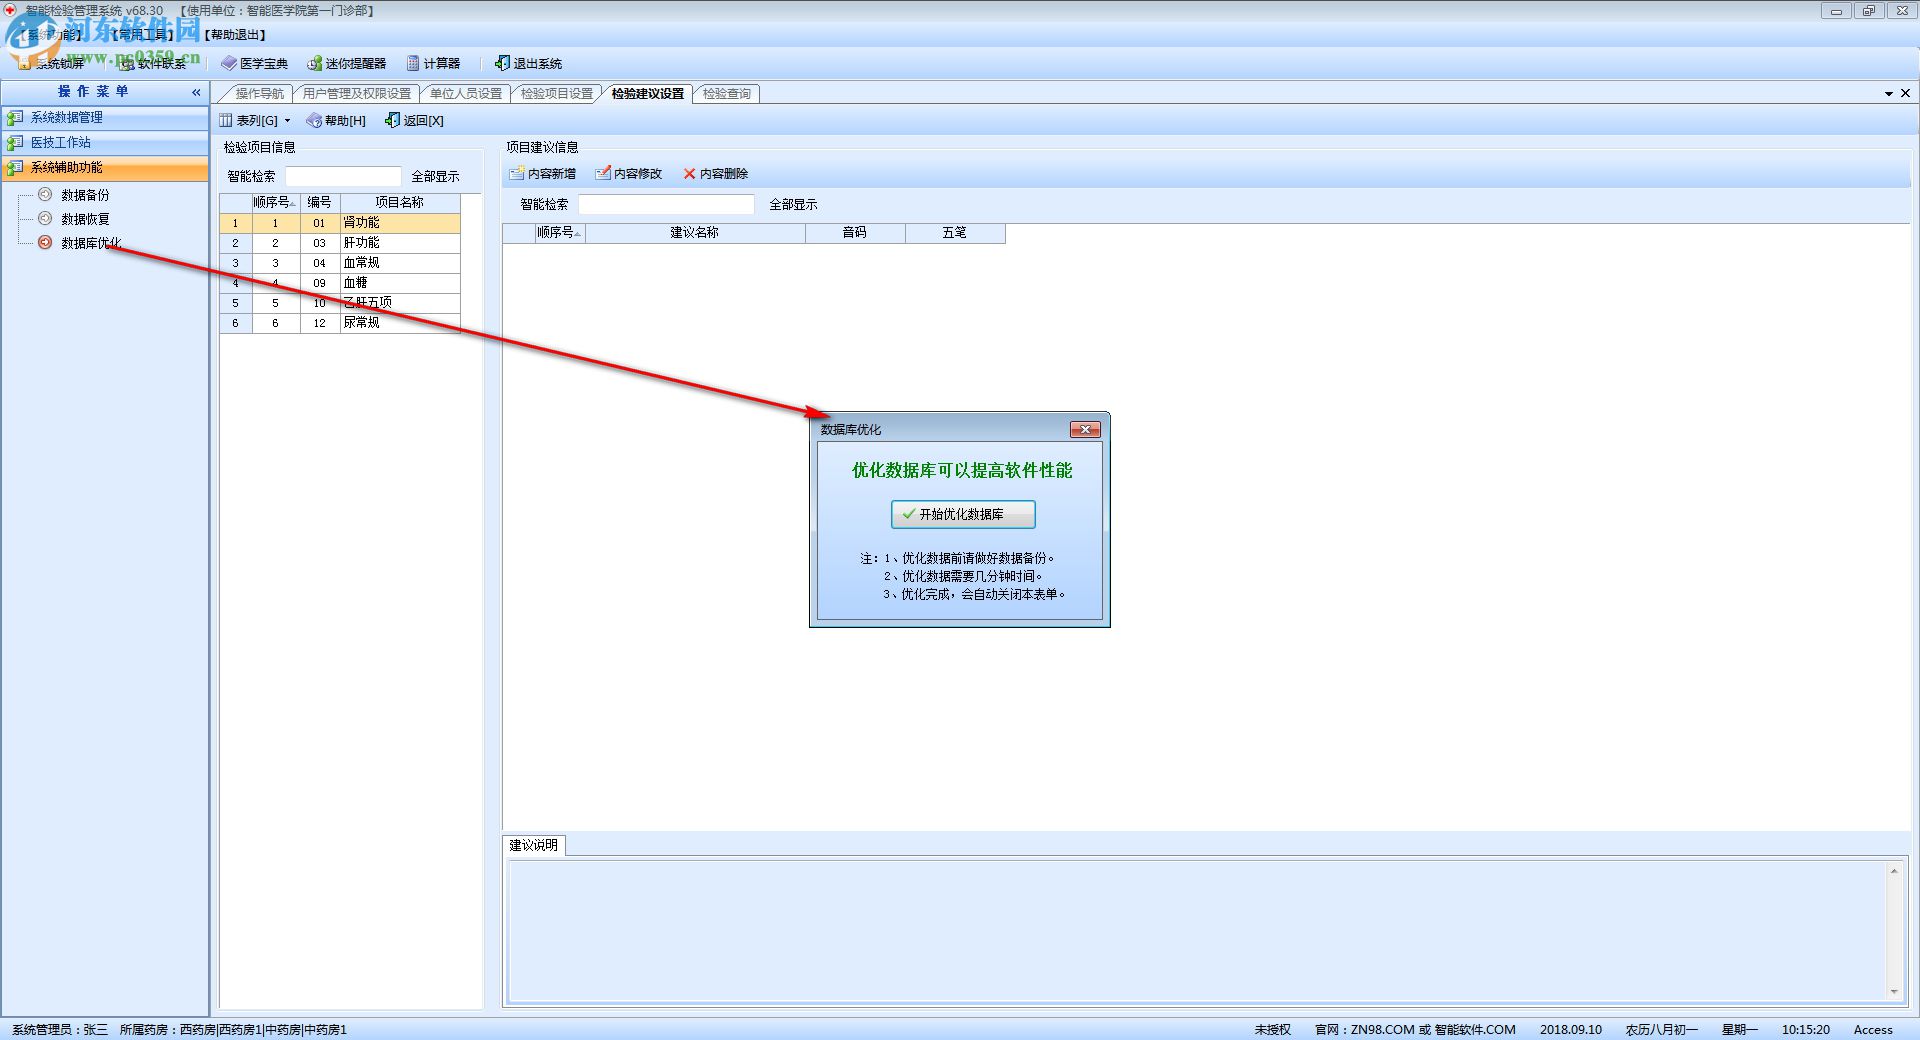Click the 音码 column header
This screenshot has width=1920, height=1040.
pos(855,233)
